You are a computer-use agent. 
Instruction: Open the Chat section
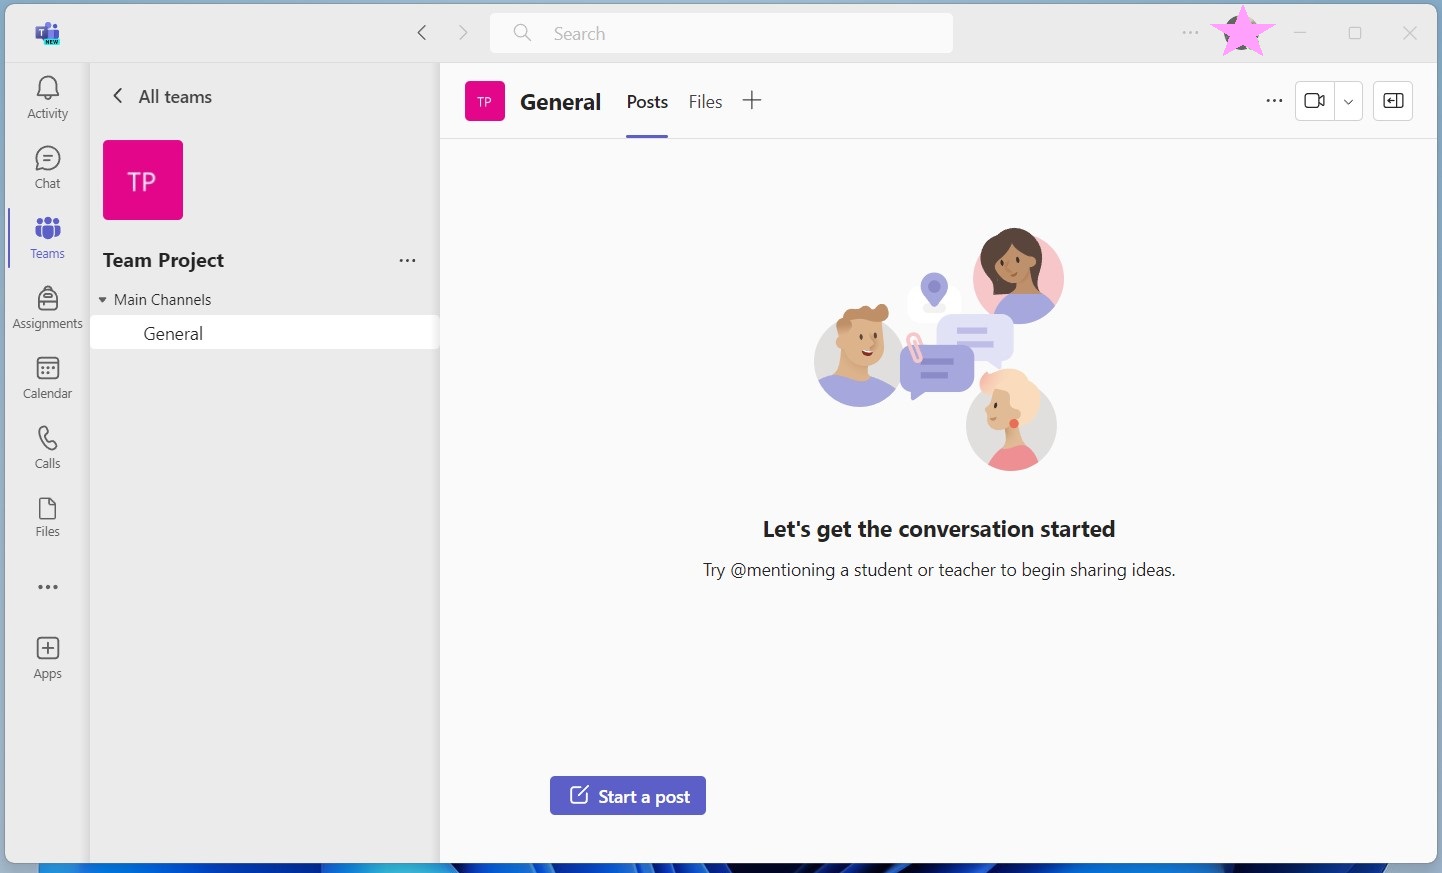click(47, 168)
